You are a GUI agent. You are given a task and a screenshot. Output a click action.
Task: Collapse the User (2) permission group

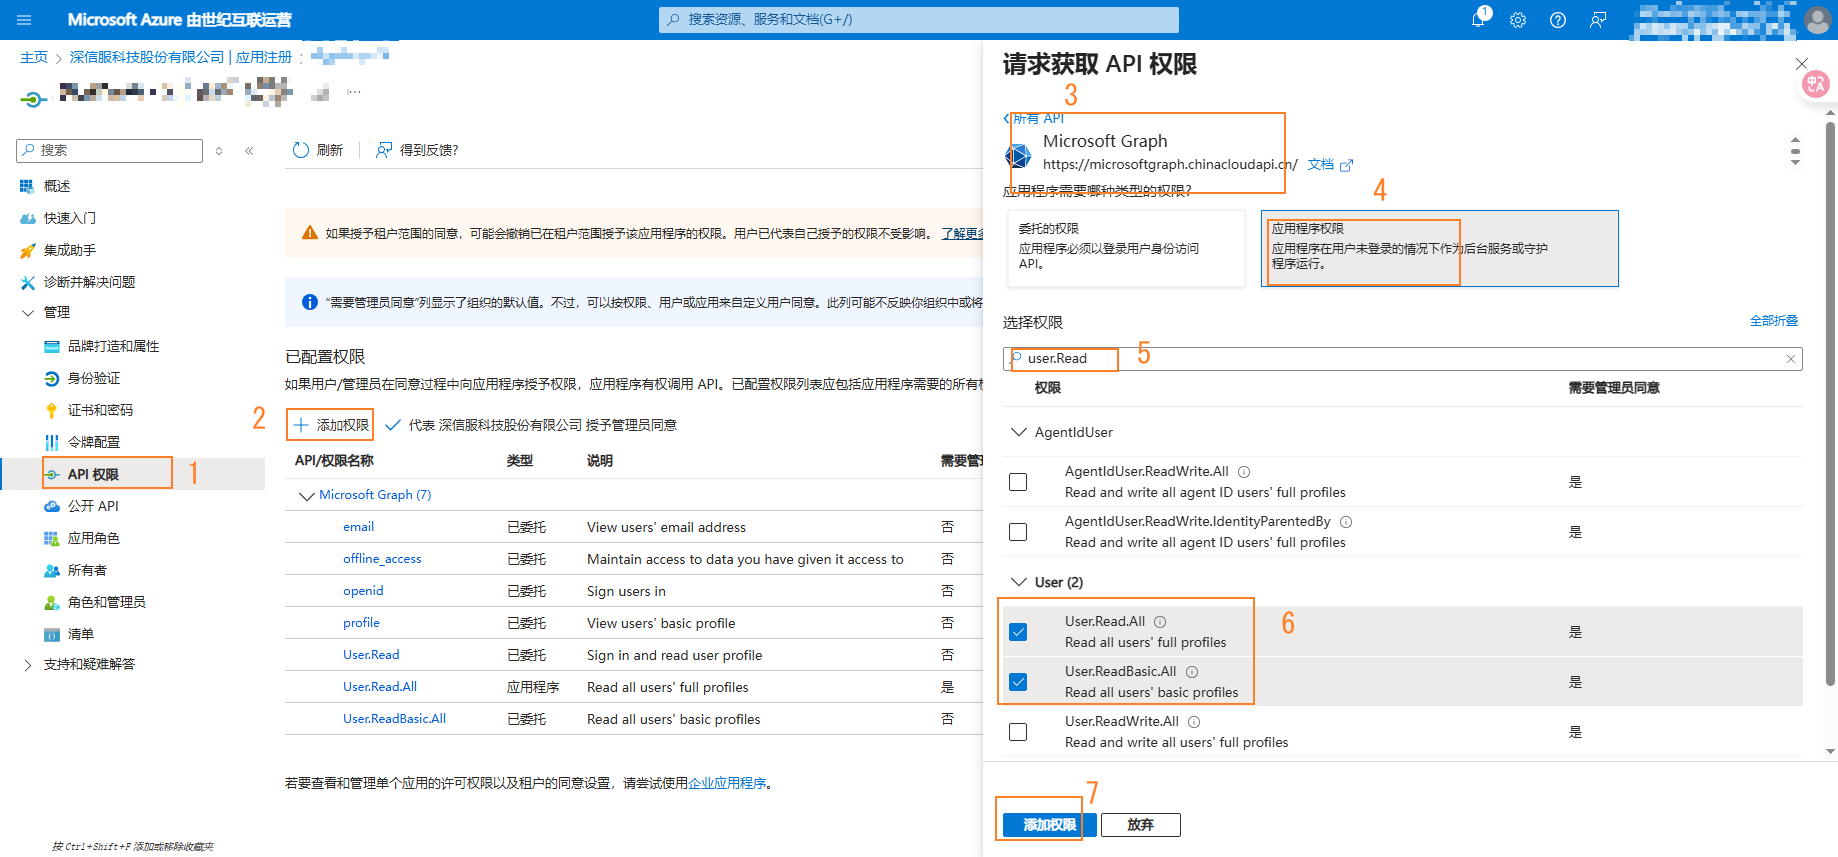(x=1019, y=582)
